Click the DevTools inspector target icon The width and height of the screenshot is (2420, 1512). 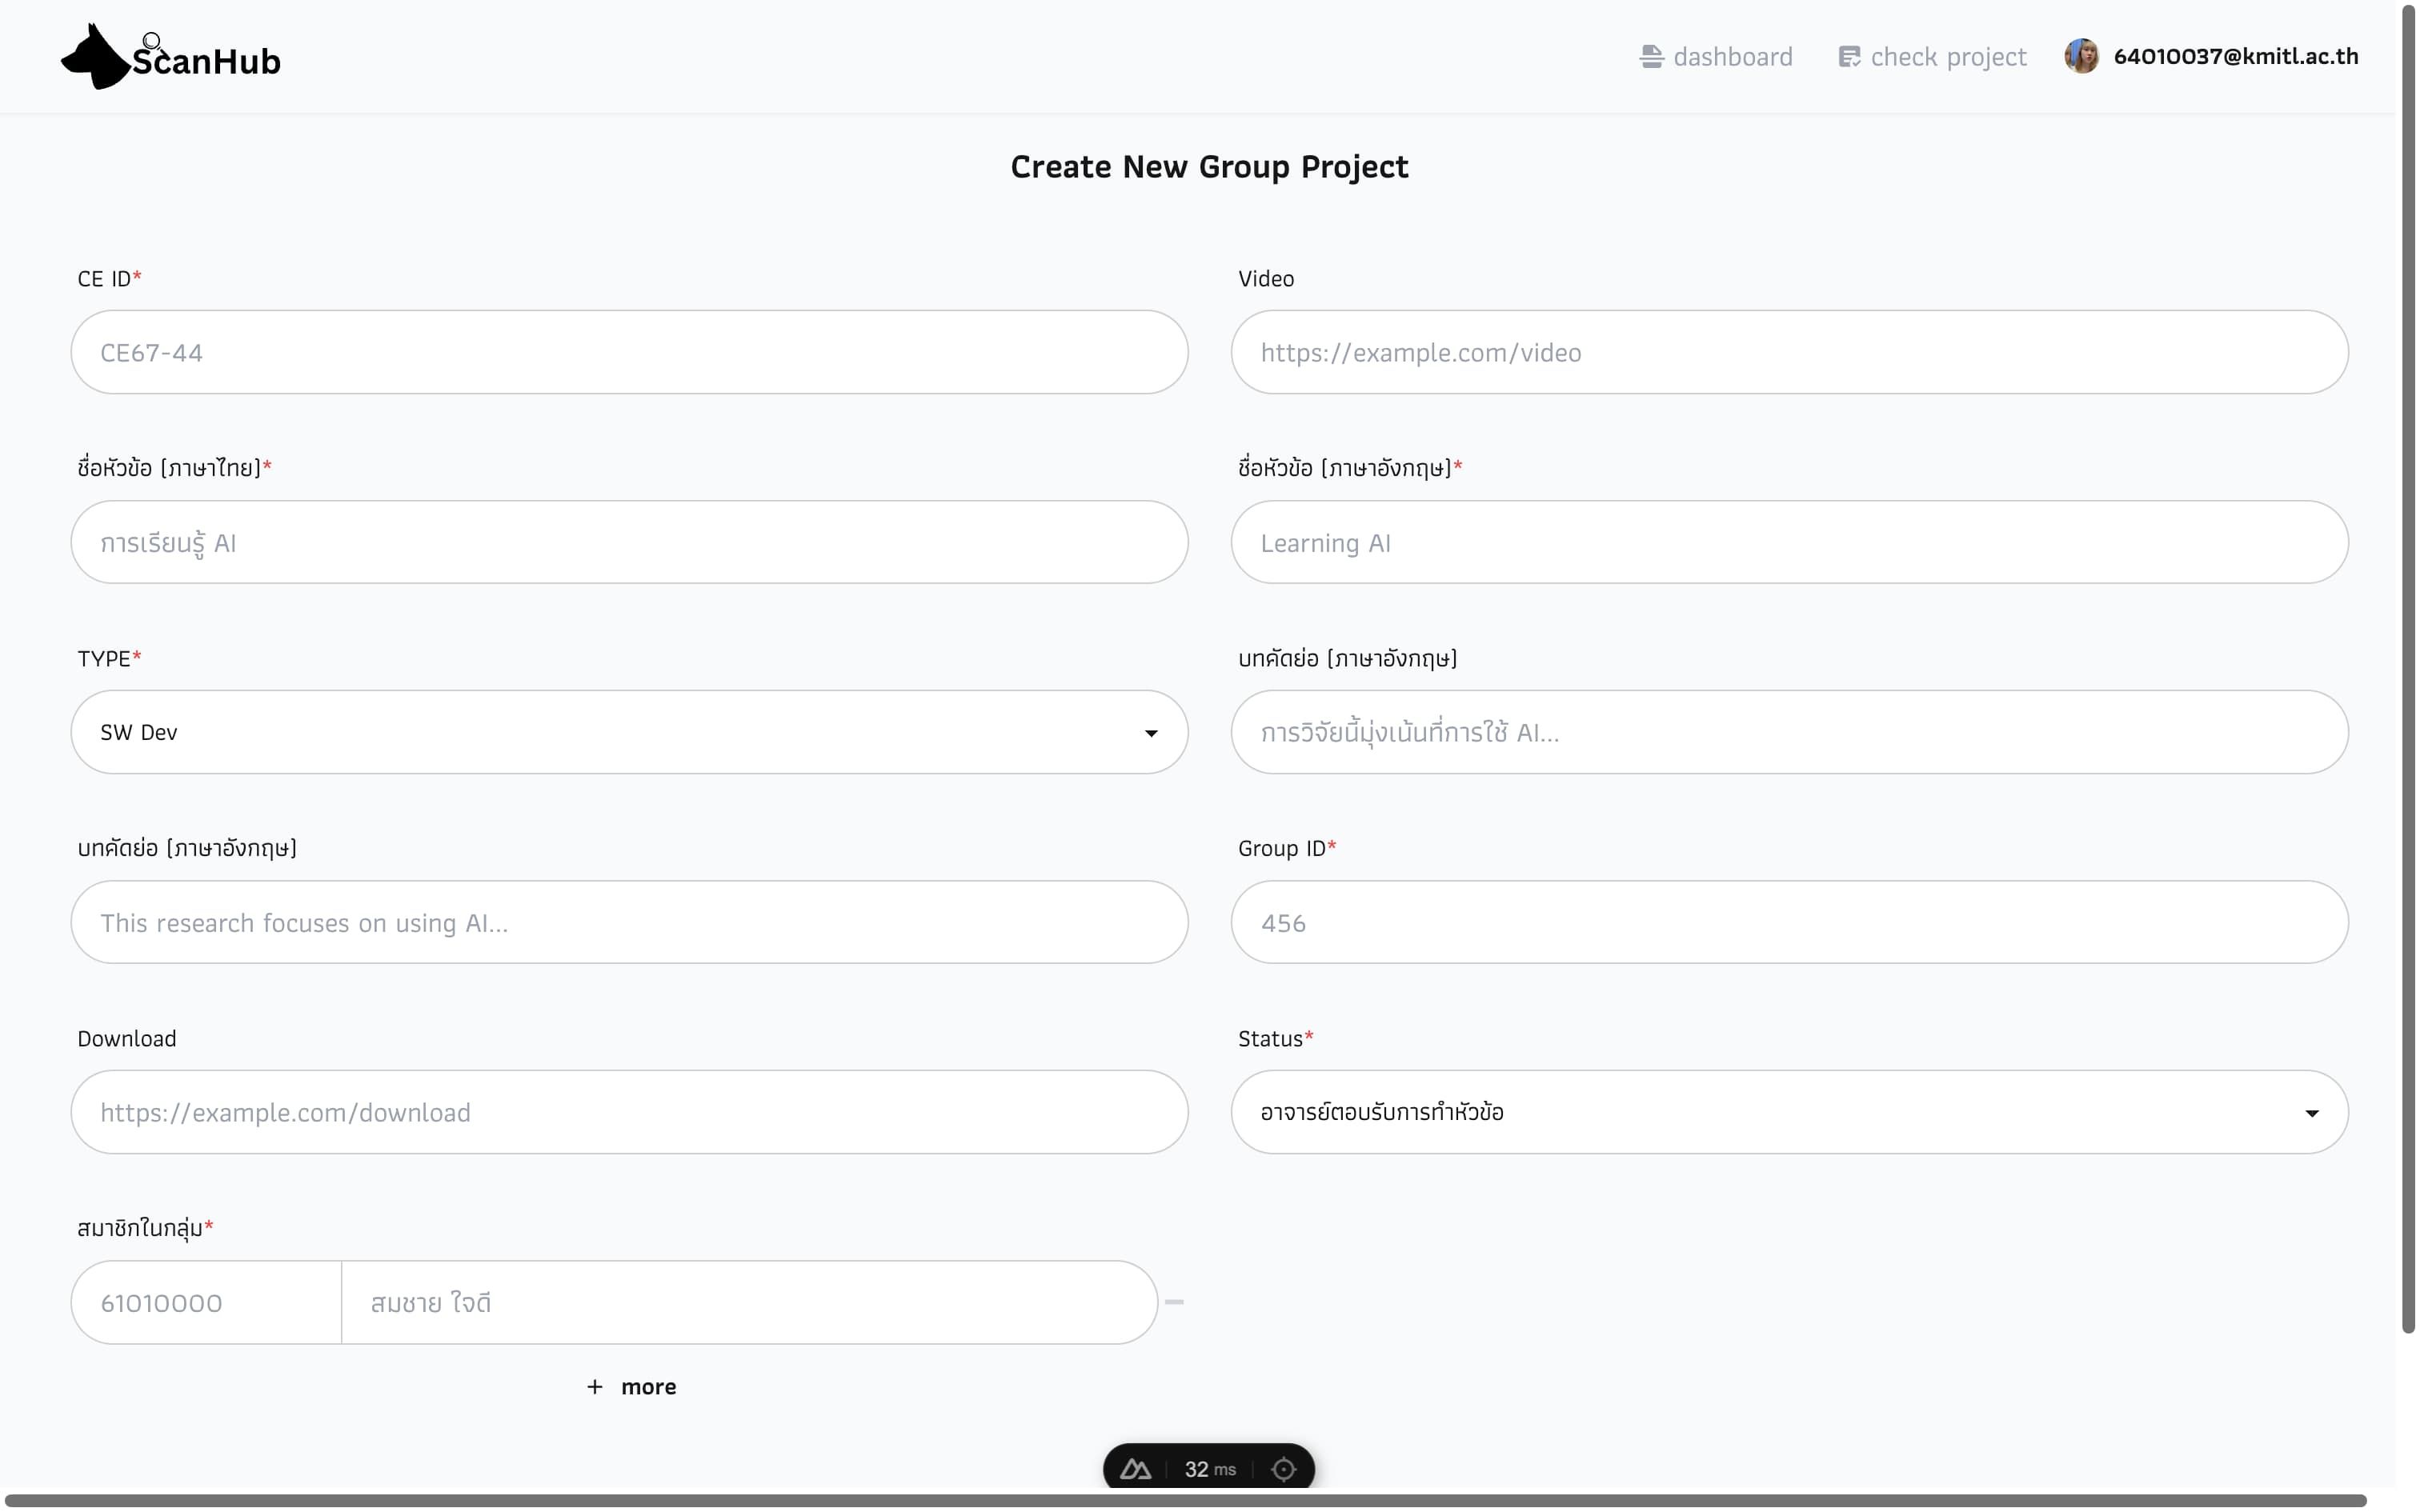pyautogui.click(x=1283, y=1469)
